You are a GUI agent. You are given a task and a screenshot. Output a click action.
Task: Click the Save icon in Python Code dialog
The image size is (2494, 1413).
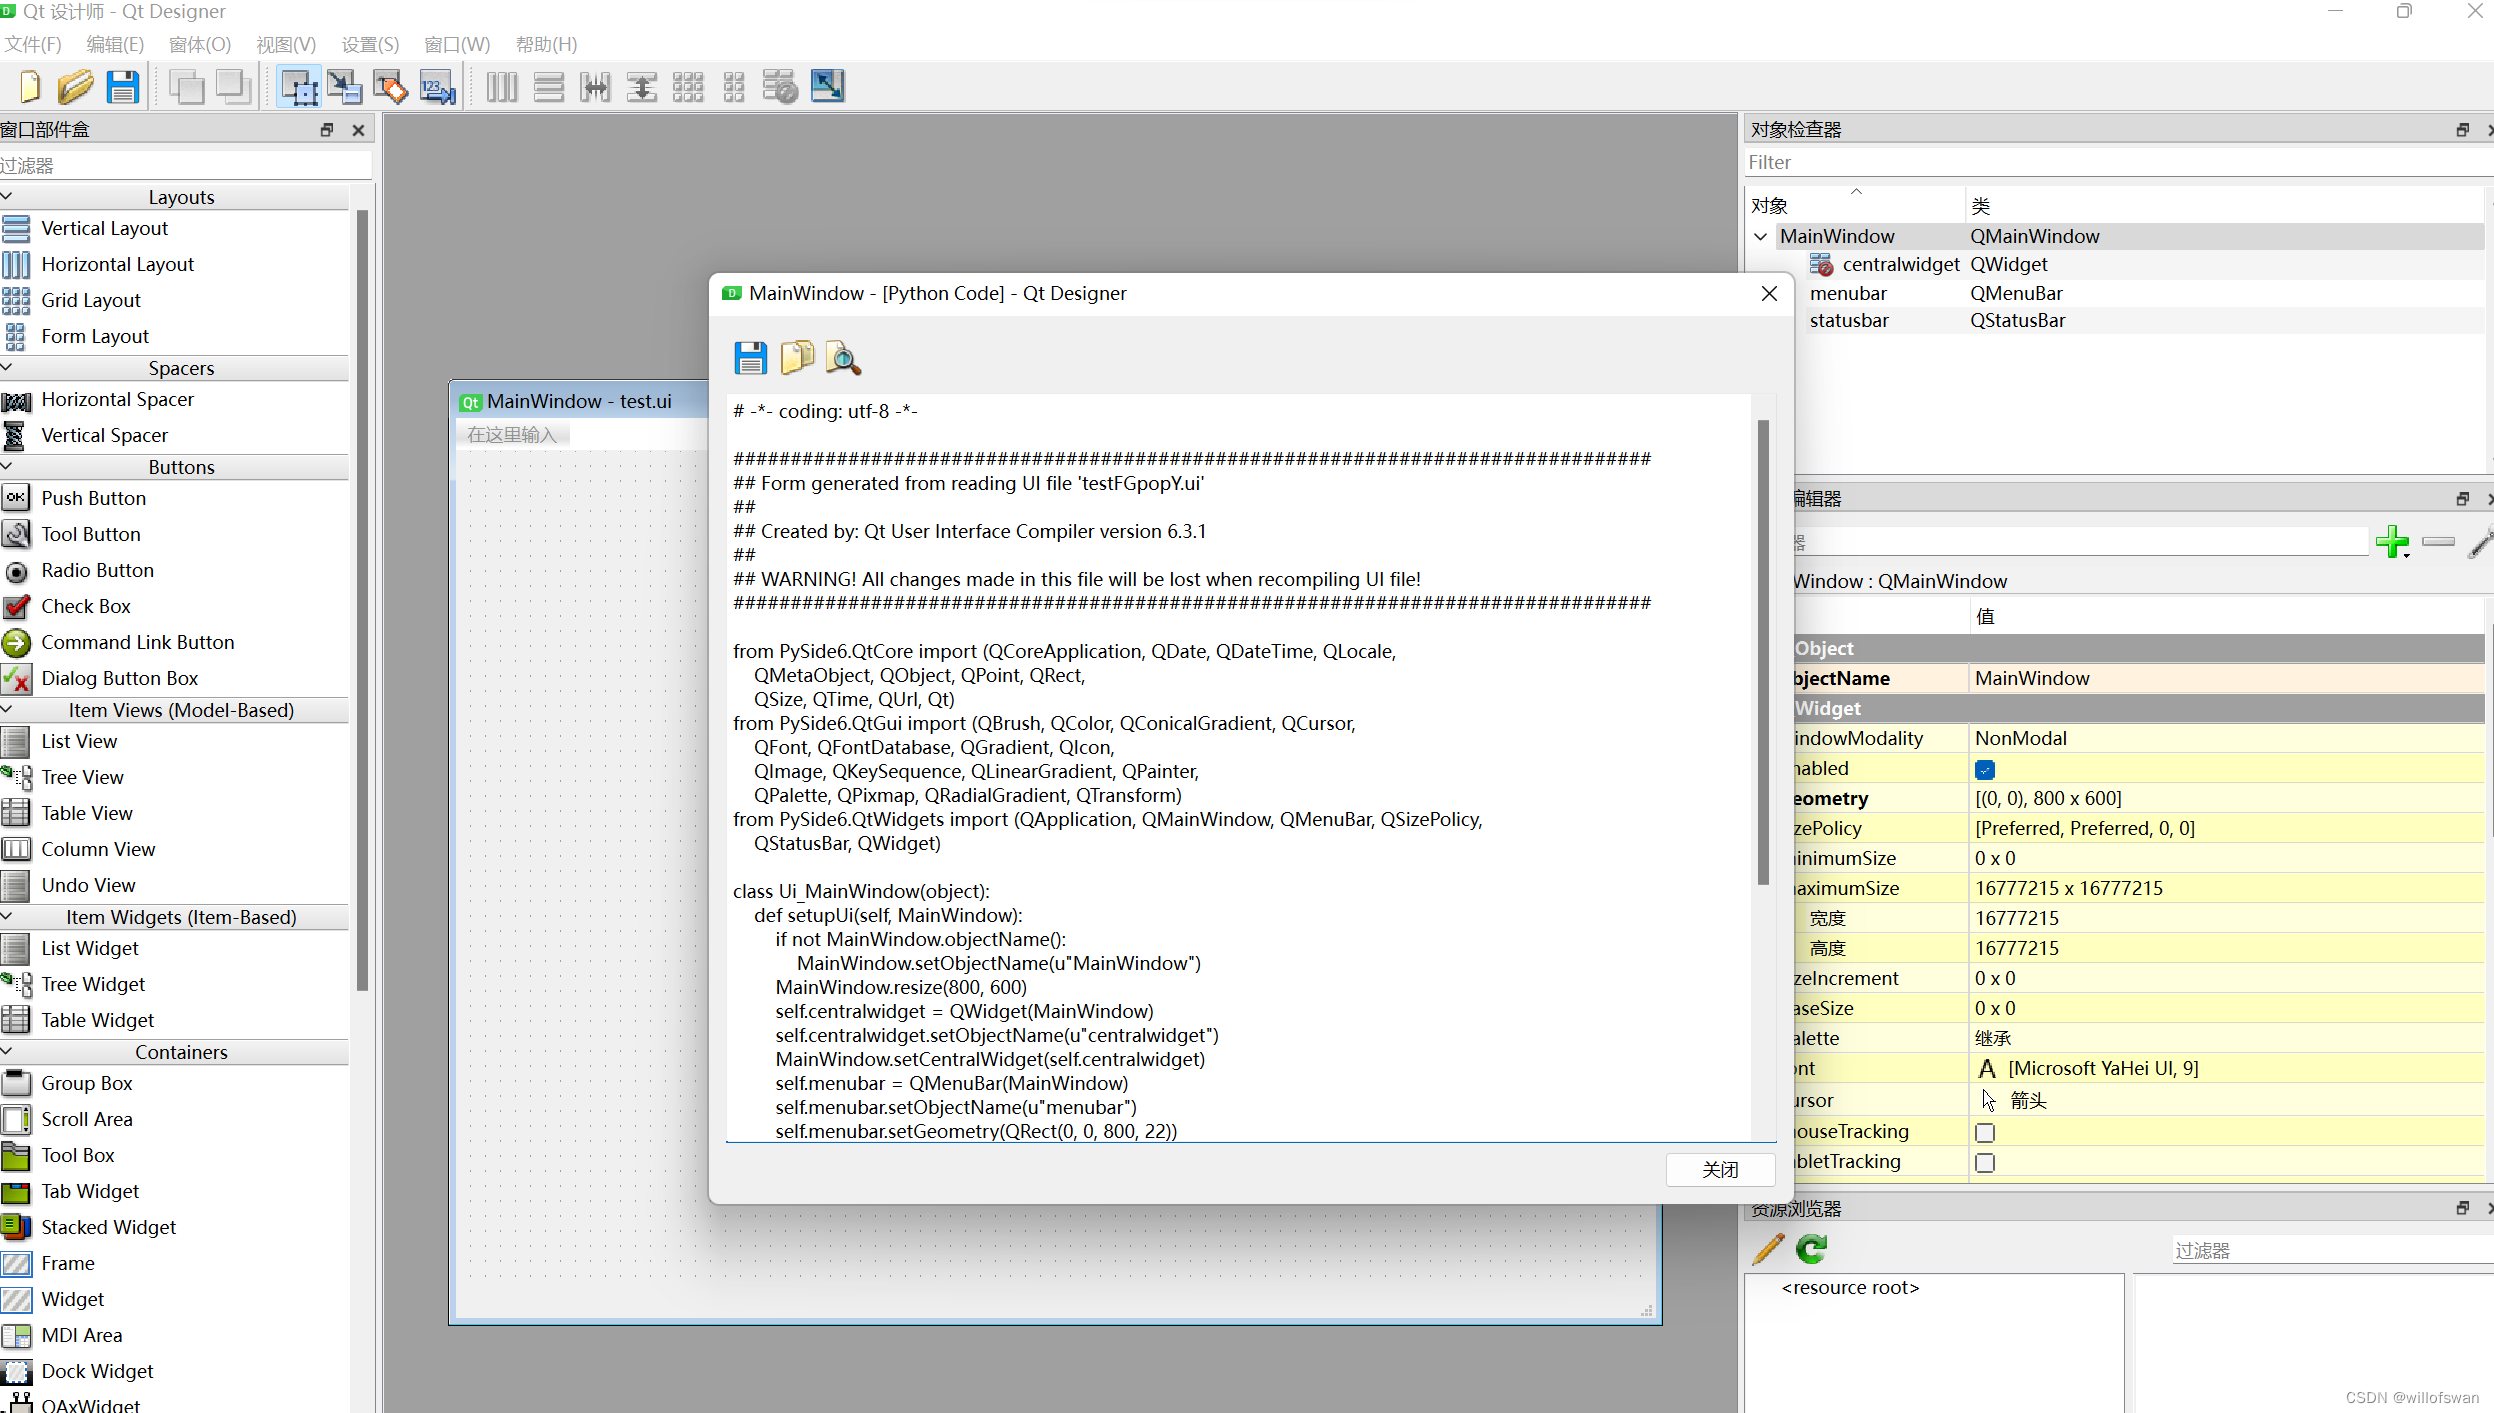coord(750,356)
